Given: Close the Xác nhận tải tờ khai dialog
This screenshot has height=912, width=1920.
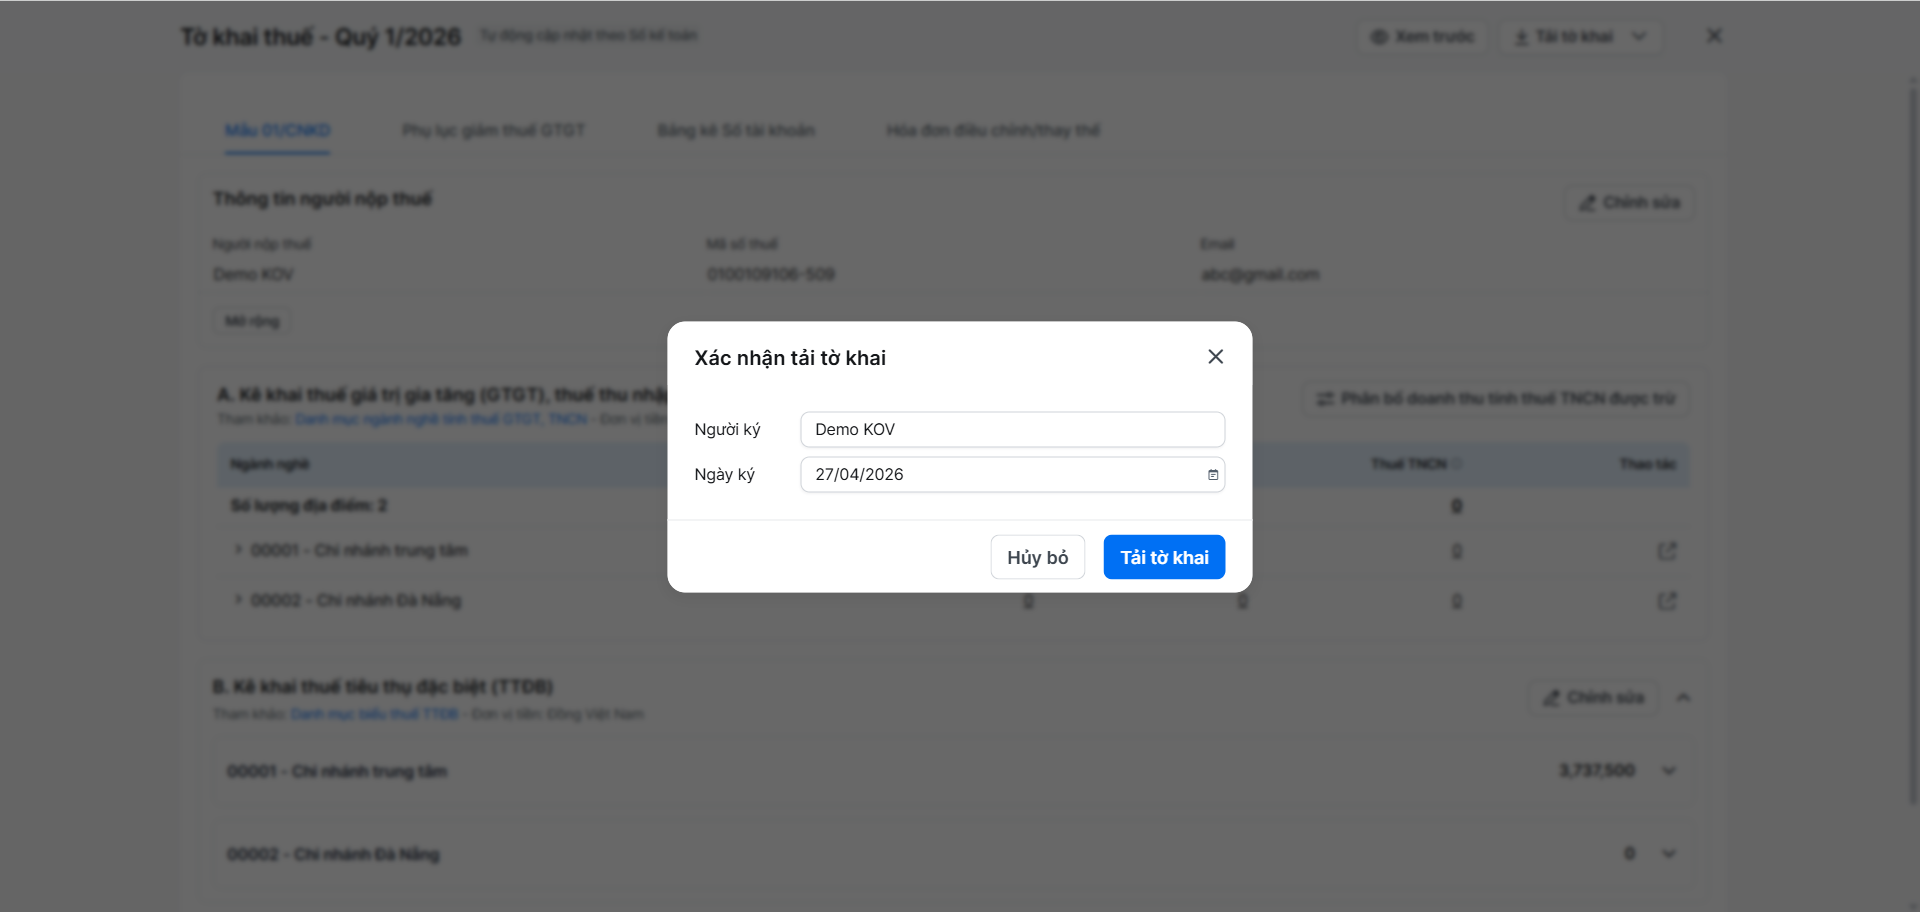Looking at the screenshot, I should pos(1215,357).
